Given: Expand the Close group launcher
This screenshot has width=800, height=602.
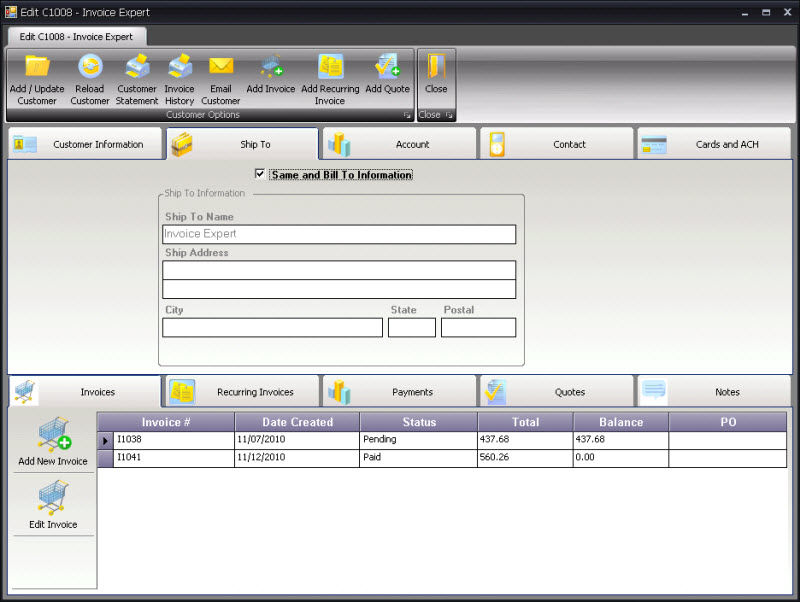Looking at the screenshot, I should [449, 115].
